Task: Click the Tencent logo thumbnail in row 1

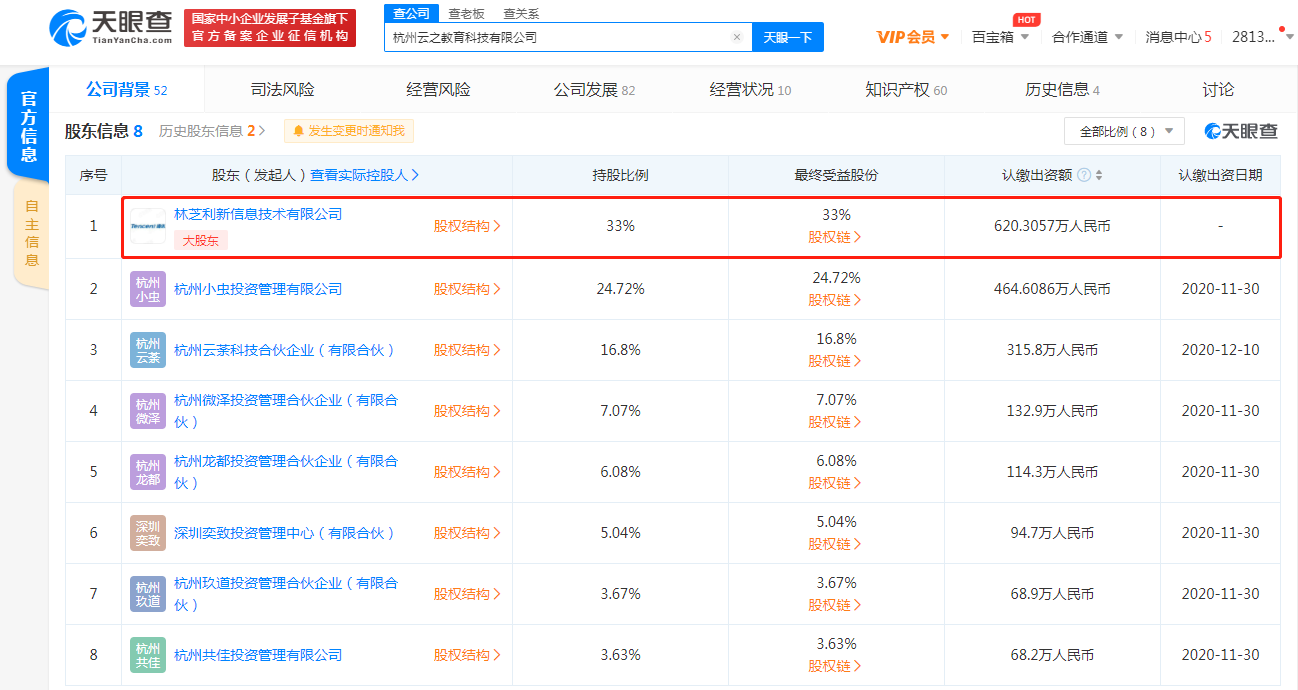Action: coord(148,226)
